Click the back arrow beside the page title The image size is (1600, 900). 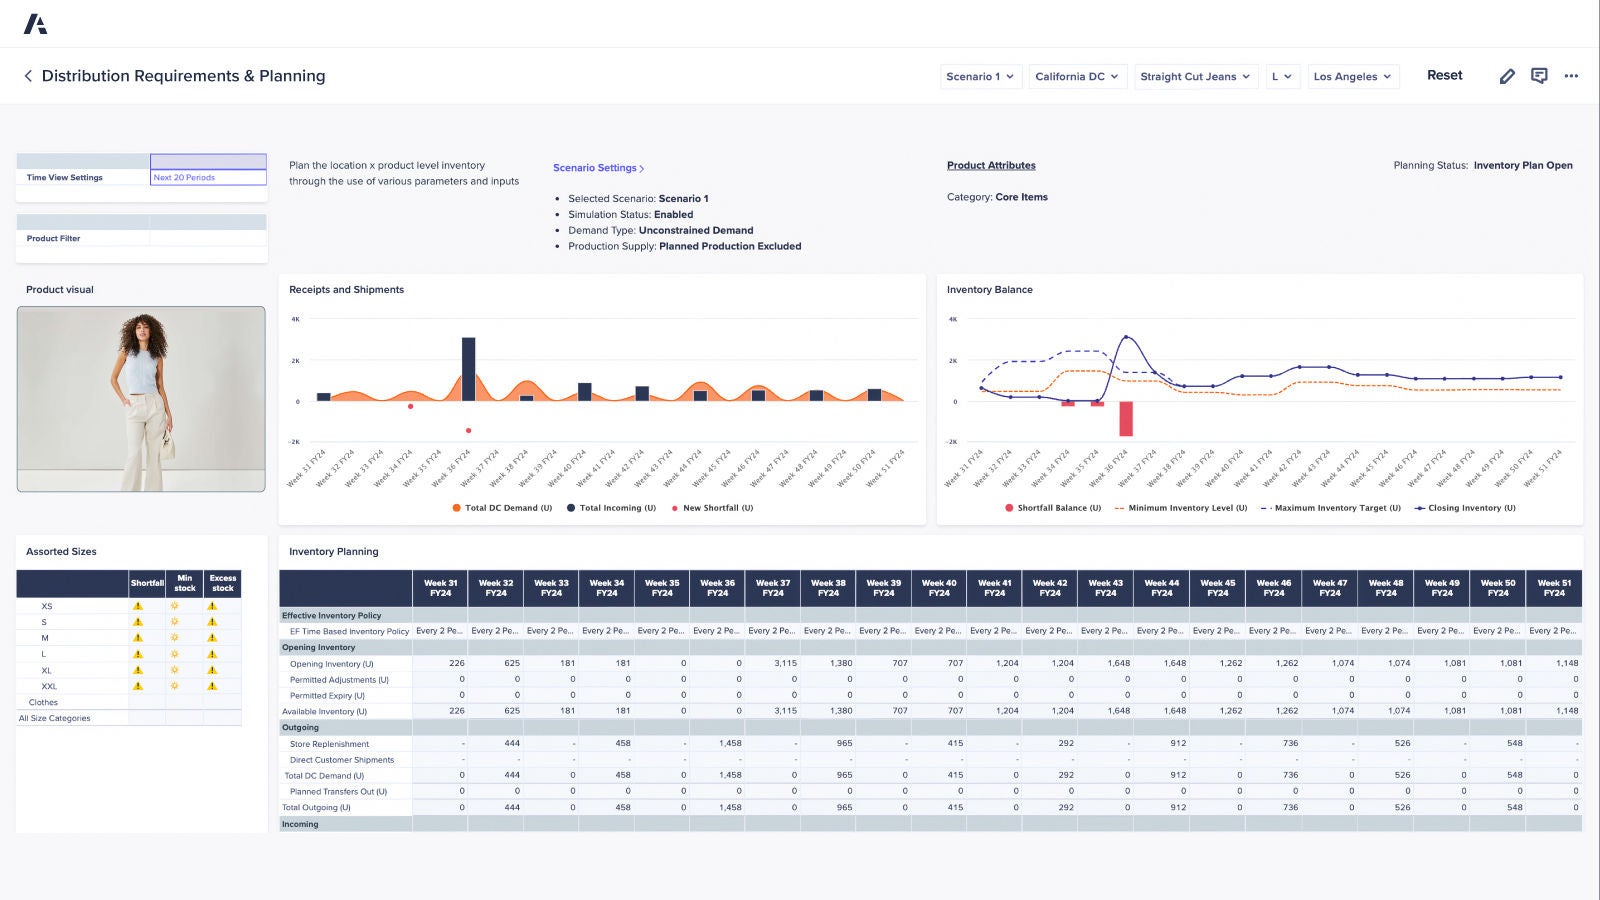(x=27, y=76)
